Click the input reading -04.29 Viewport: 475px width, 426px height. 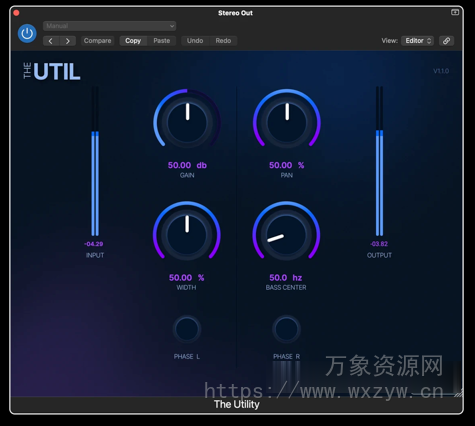point(94,244)
